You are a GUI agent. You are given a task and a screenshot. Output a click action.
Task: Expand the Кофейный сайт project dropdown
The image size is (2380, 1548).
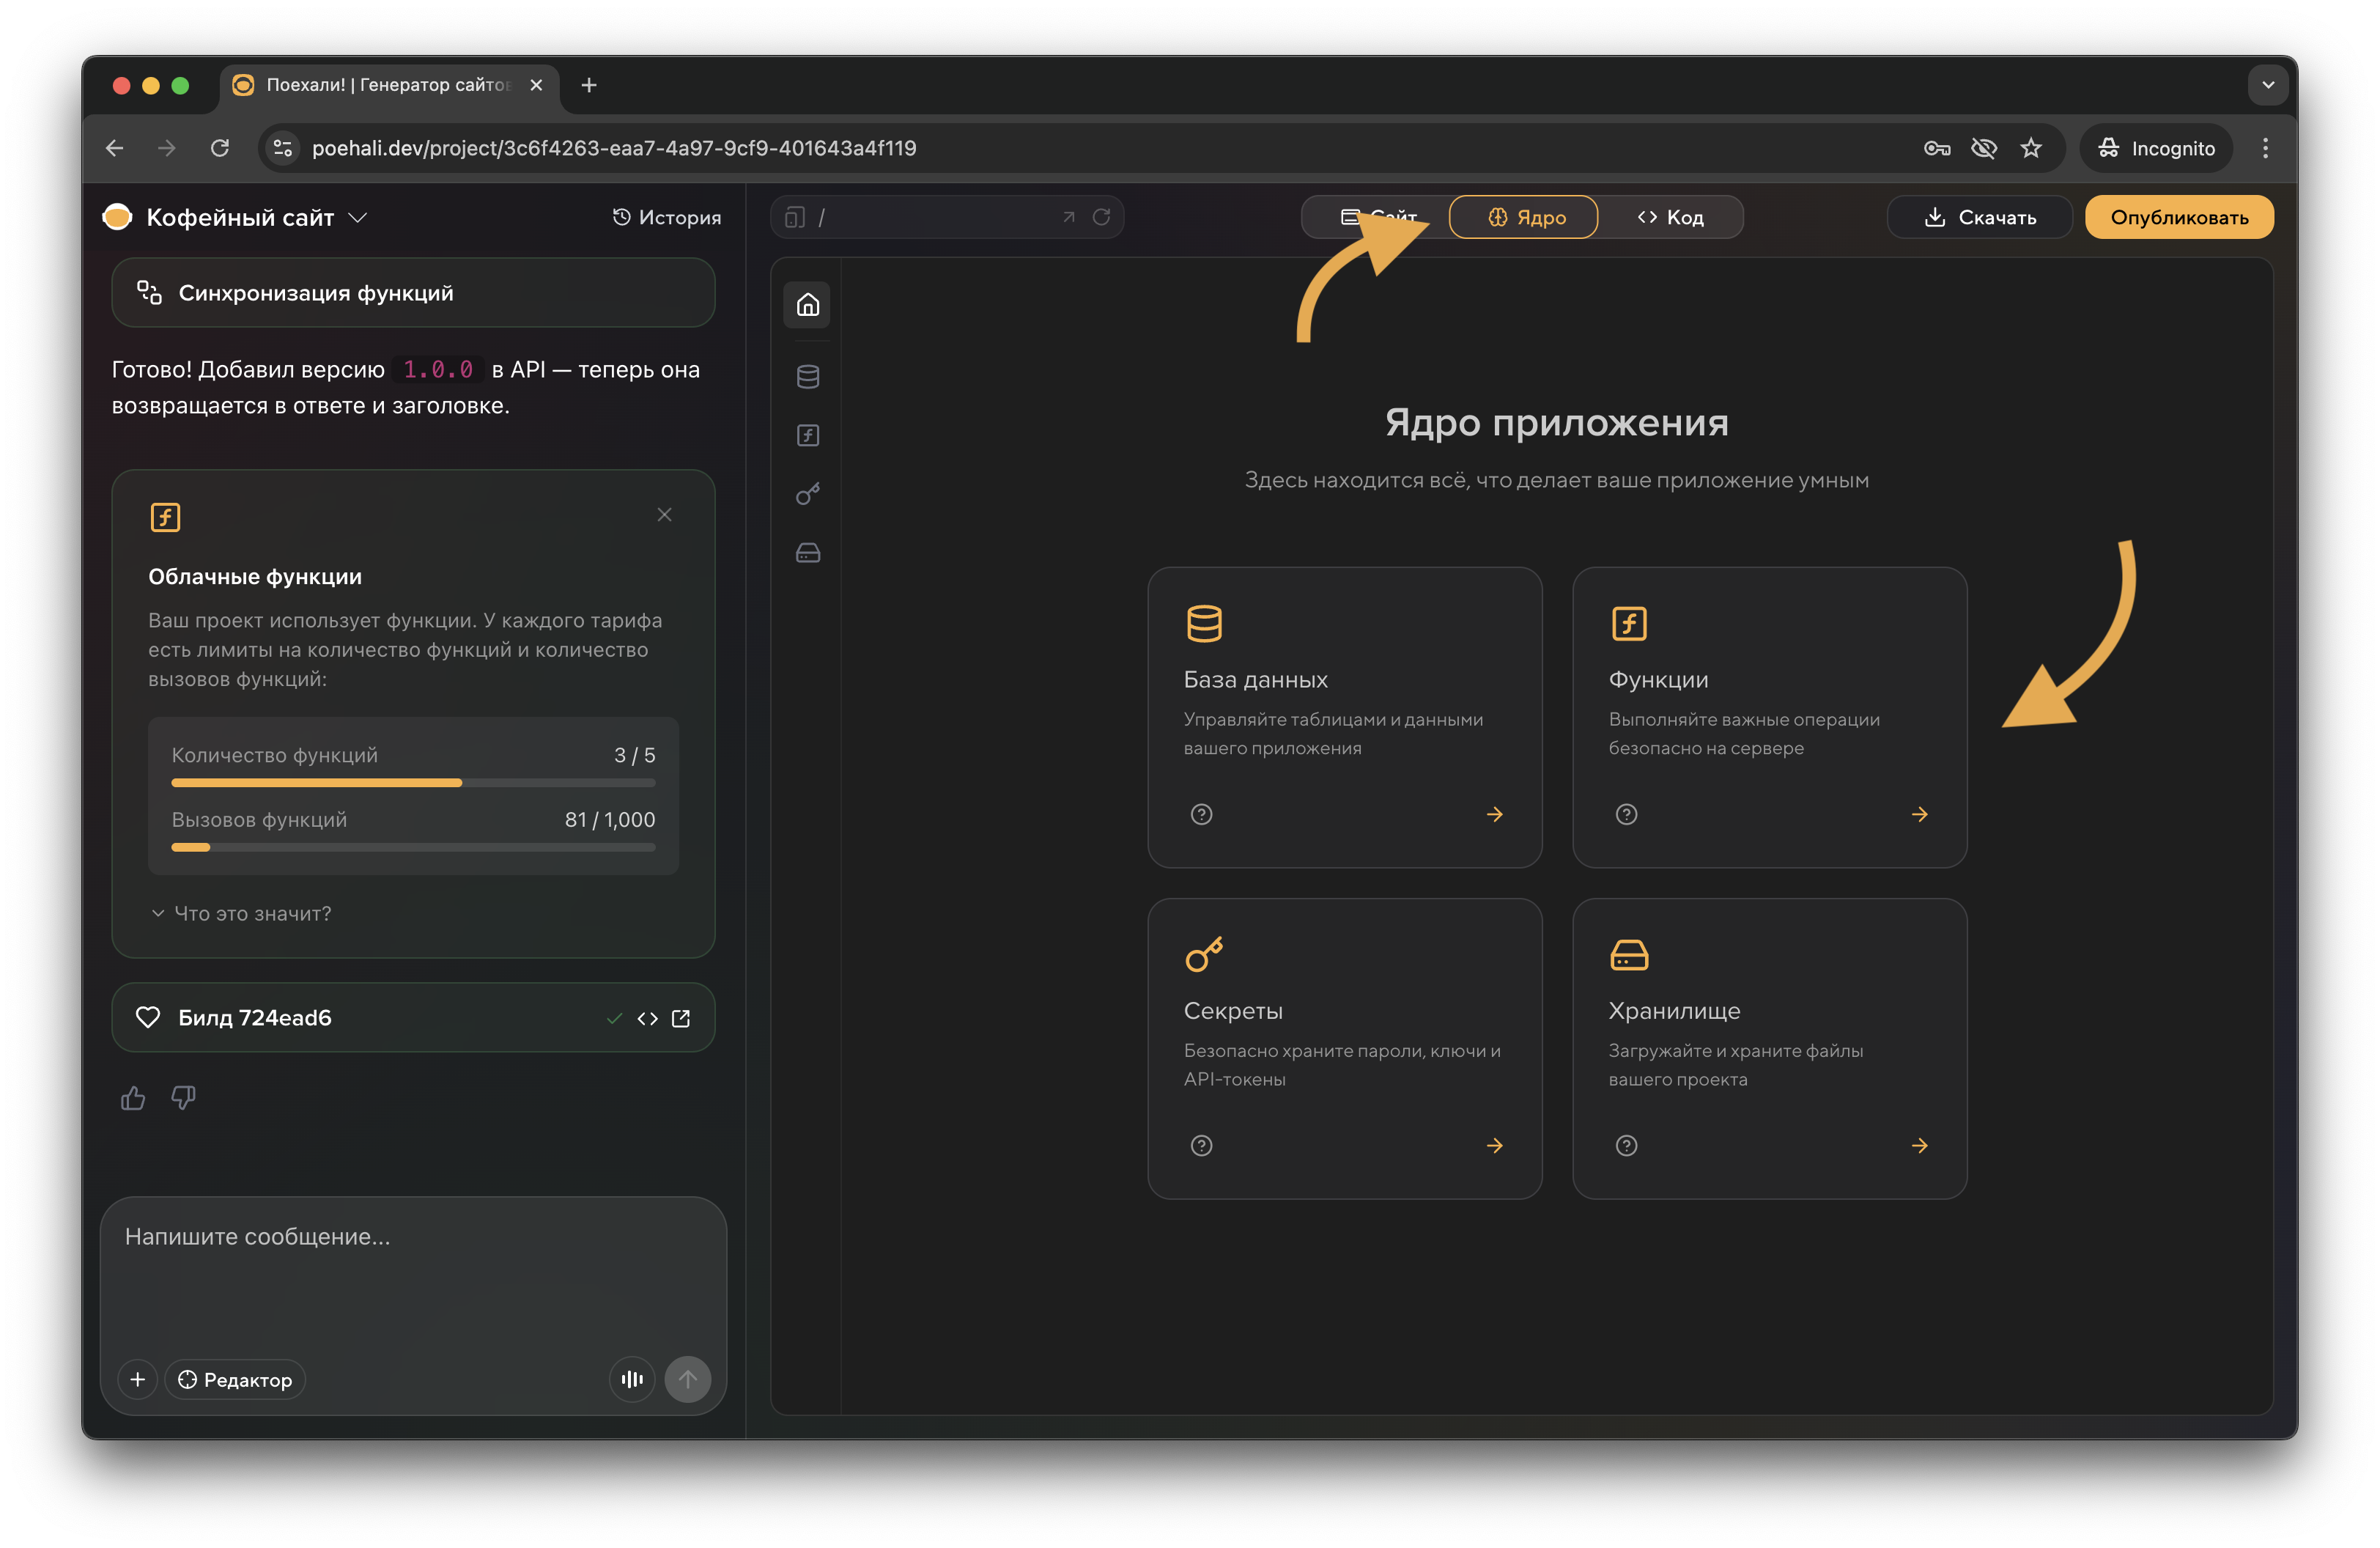click(x=358, y=217)
